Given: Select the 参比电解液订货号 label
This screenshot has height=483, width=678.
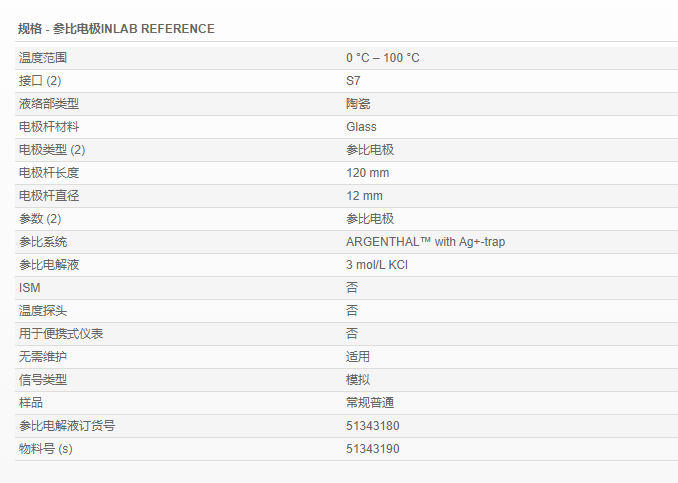Looking at the screenshot, I should tap(67, 426).
